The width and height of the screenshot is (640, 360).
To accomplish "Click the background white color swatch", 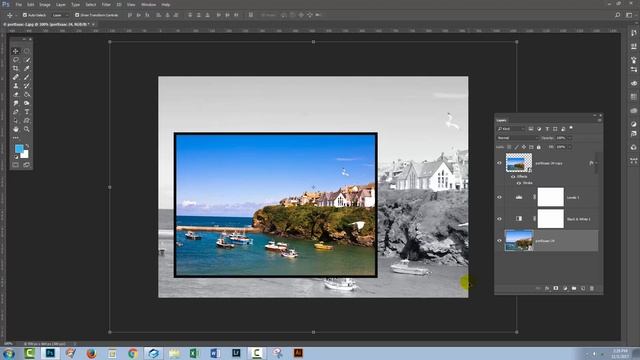I will [25, 155].
